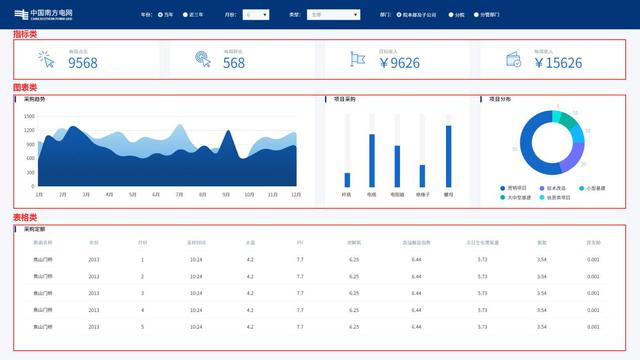Click the tallest bar in bar chart
This screenshot has width=640, height=360.
point(449,156)
